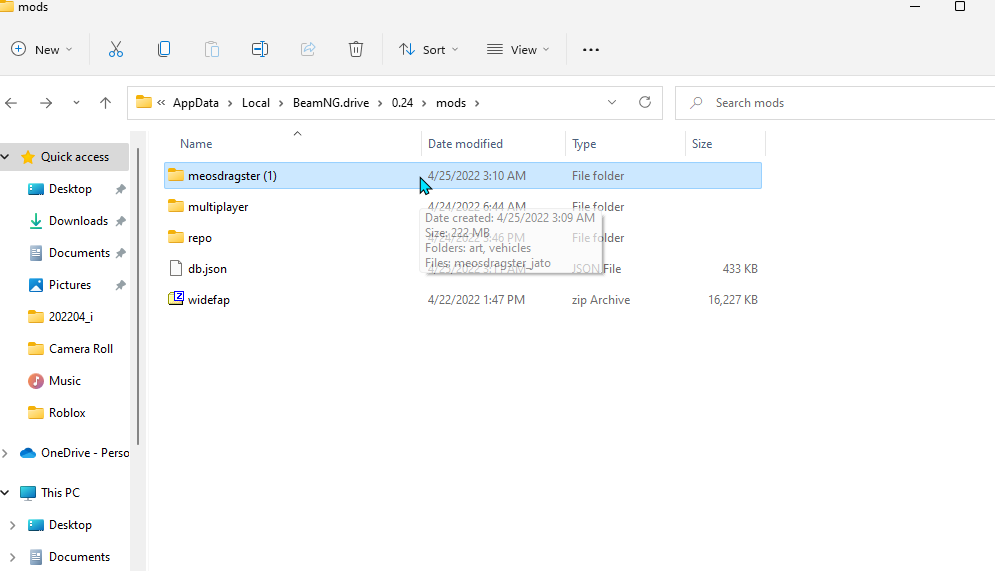995x571 pixels.
Task: Click the 16,227 KB size cell
Action: pos(733,300)
